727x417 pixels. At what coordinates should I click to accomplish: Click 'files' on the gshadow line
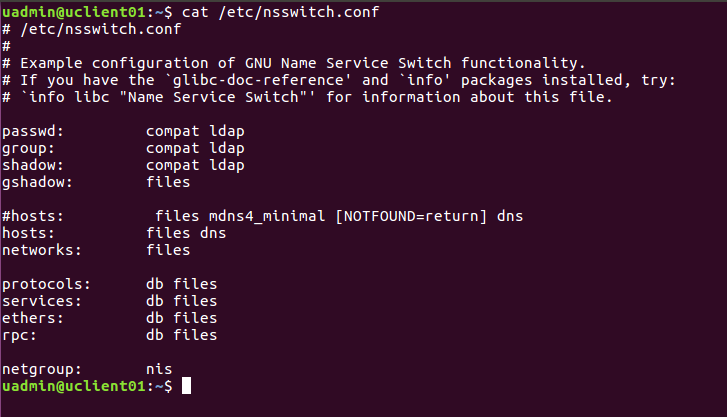tap(168, 182)
